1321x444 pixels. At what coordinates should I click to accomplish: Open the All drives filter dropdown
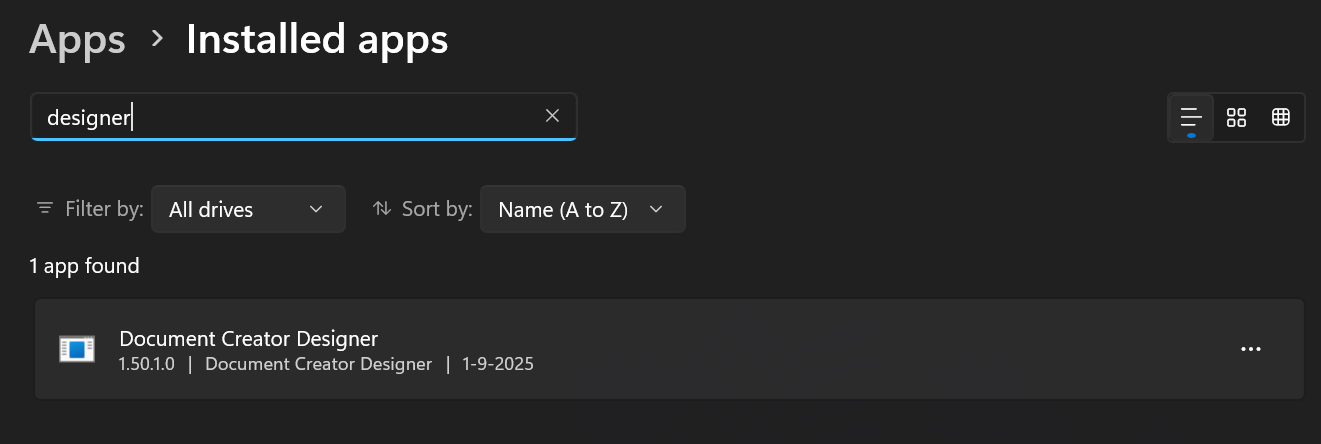[x=247, y=209]
